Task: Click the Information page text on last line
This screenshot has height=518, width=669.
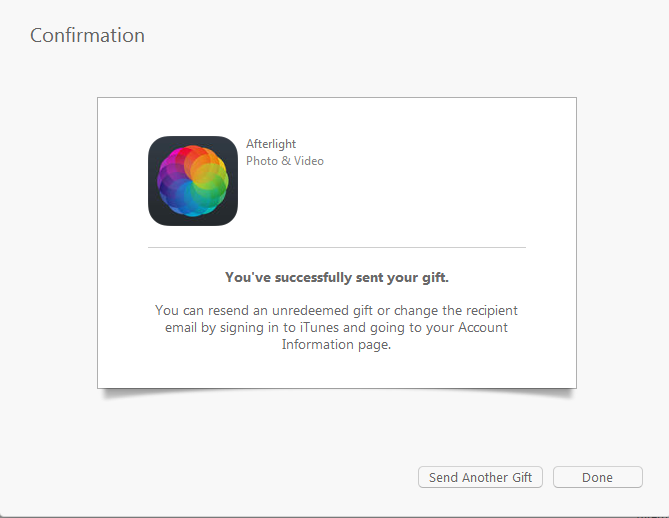Action: (336, 345)
